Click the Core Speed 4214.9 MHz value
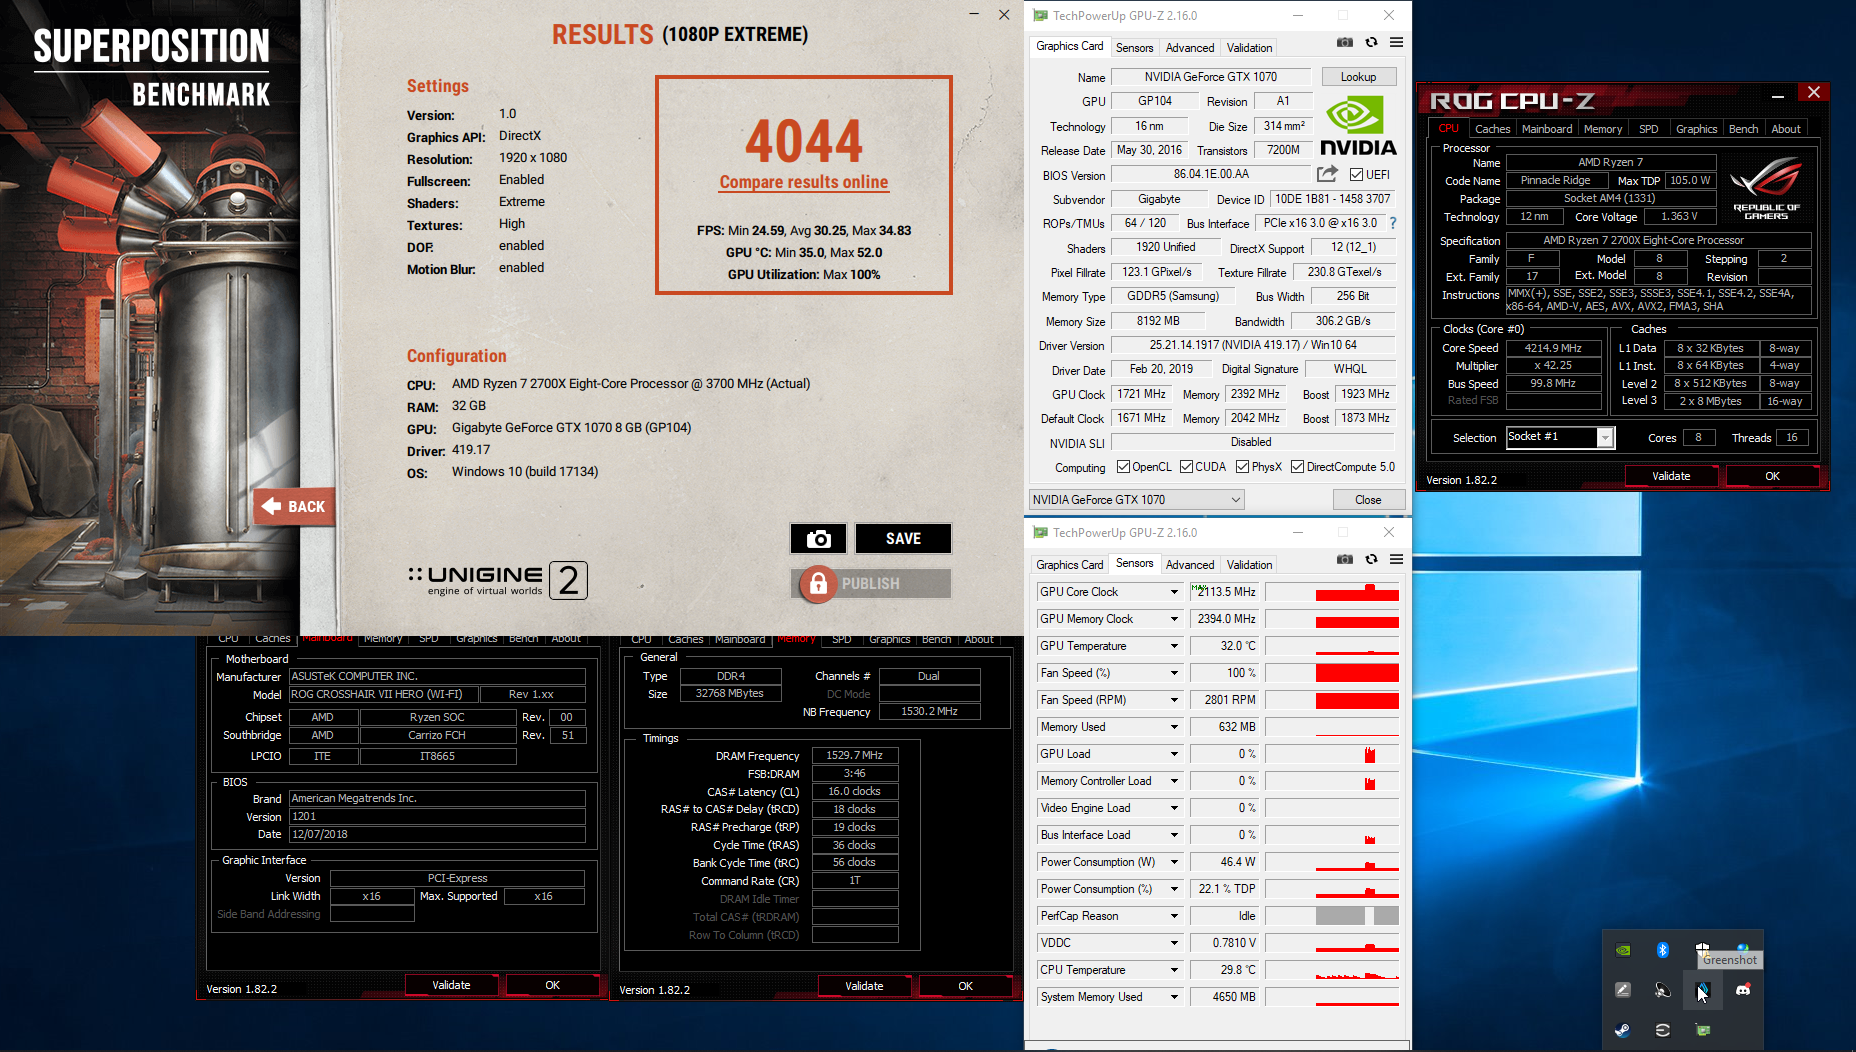Image resolution: width=1856 pixels, height=1052 pixels. pyautogui.click(x=1552, y=348)
